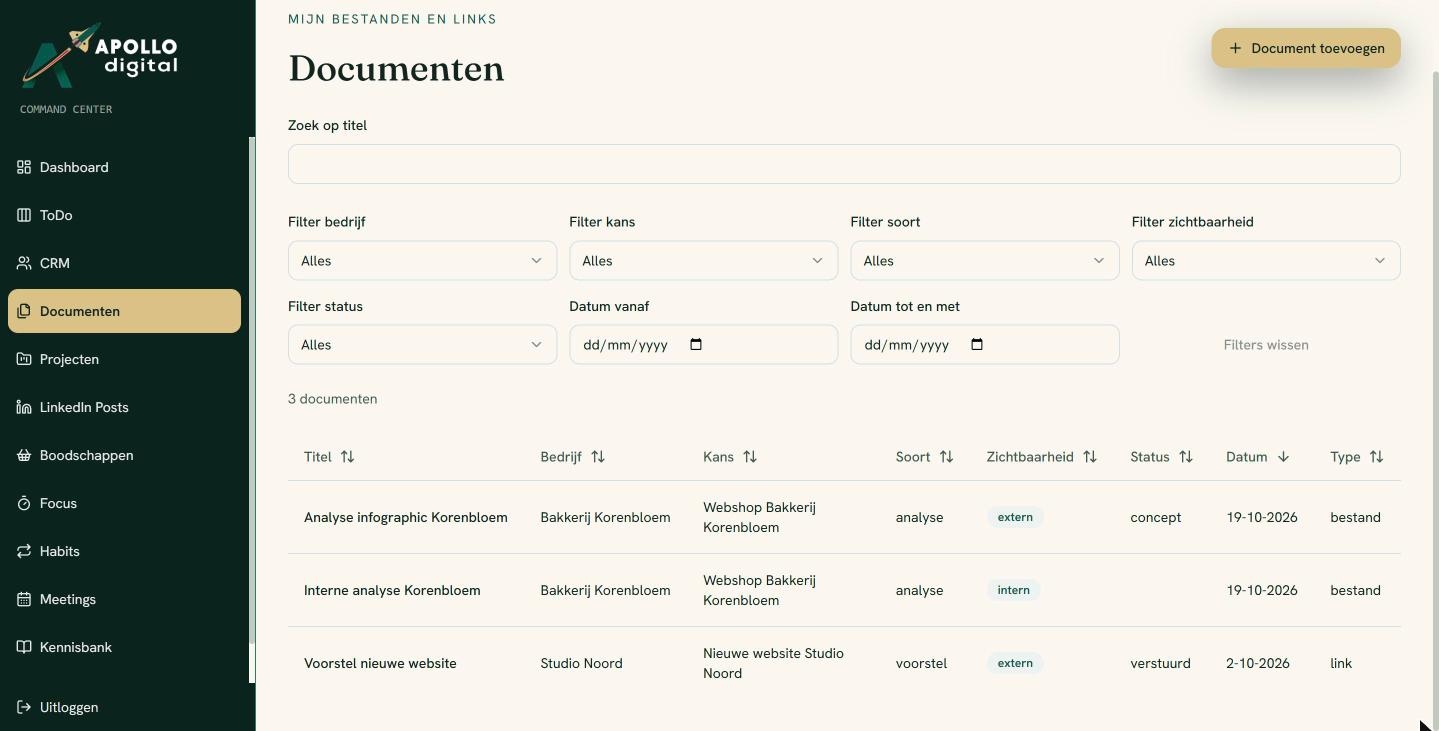
Task: Click the Habits repeat icon
Action: coord(24,551)
